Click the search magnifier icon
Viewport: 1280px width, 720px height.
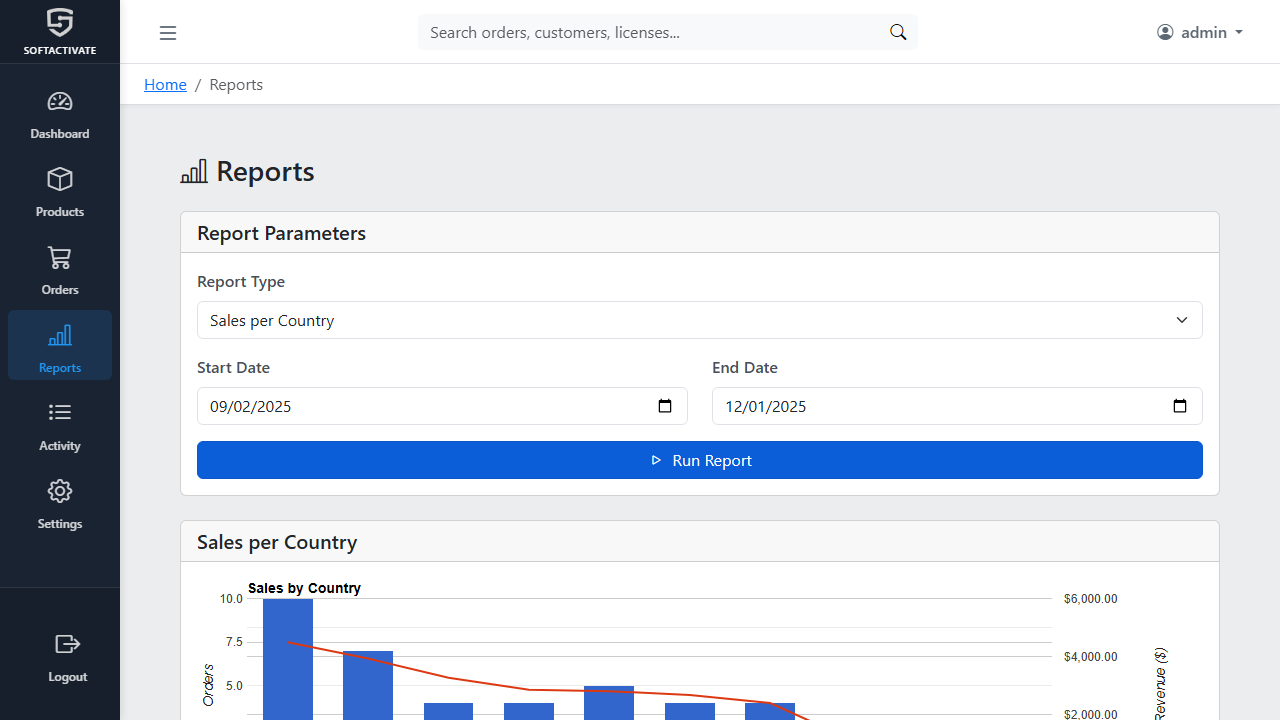tap(898, 33)
